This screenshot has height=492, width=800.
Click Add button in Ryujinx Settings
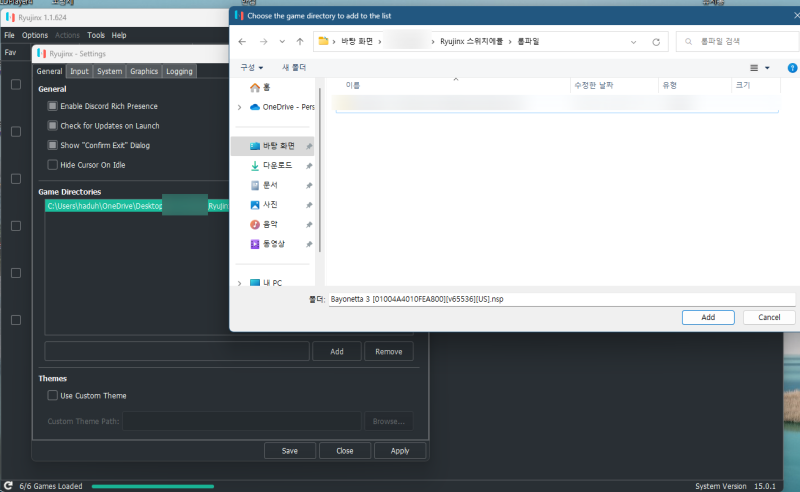click(337, 352)
